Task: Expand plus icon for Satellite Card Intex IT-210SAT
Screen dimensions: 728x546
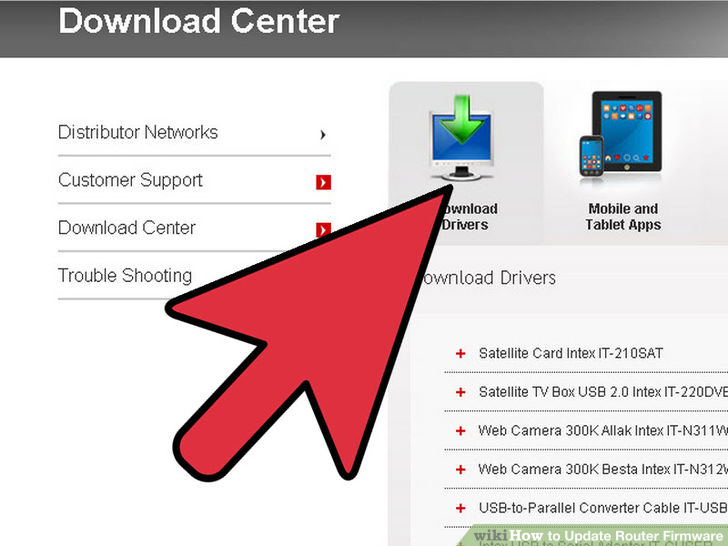Action: point(460,354)
